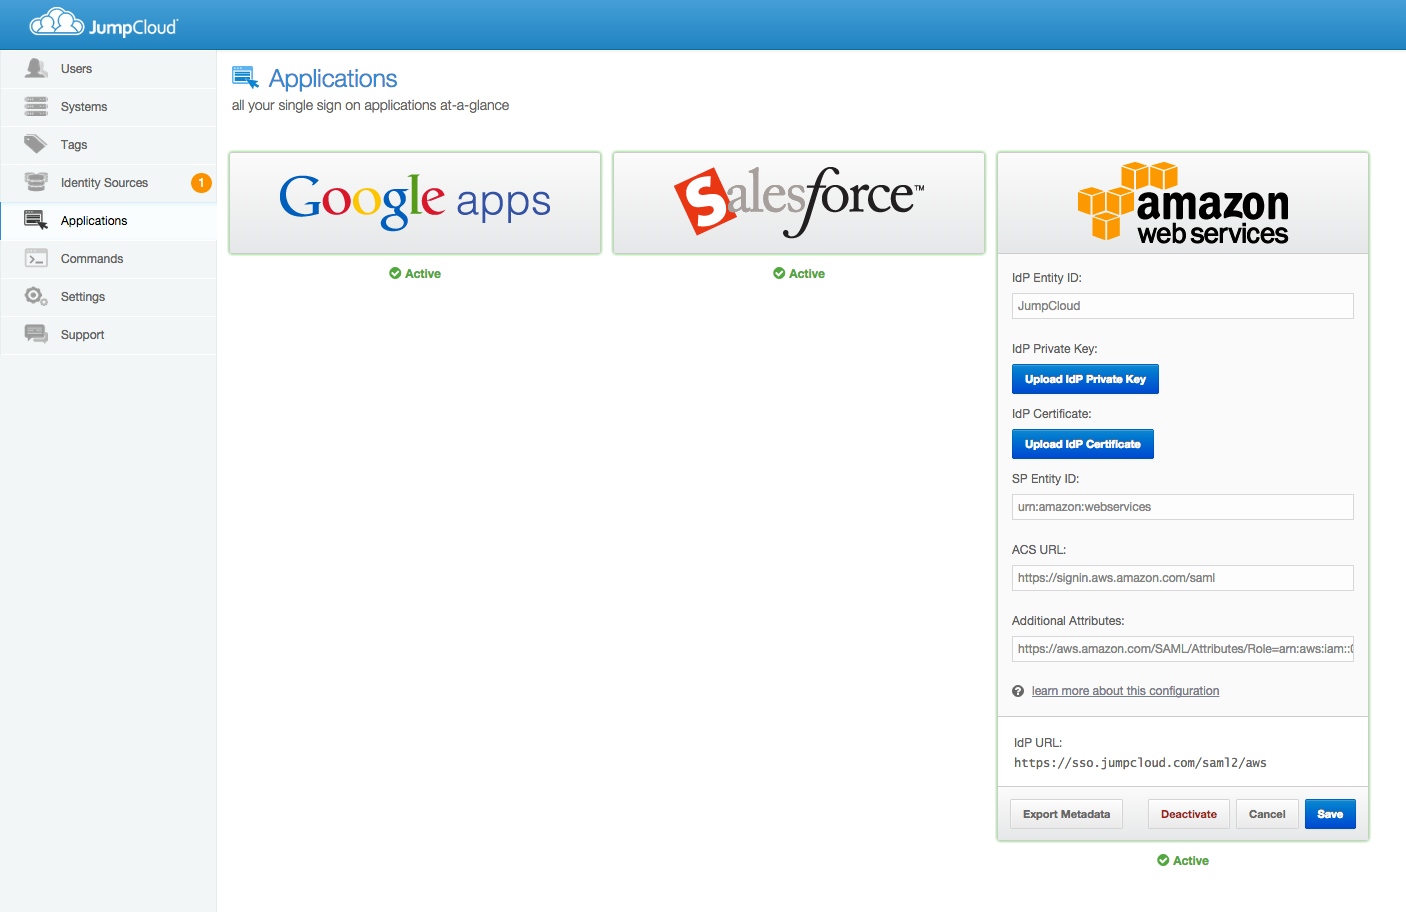Click the JumpCloud logo in header
Viewport: 1406px width, 912px height.
pos(103,24)
